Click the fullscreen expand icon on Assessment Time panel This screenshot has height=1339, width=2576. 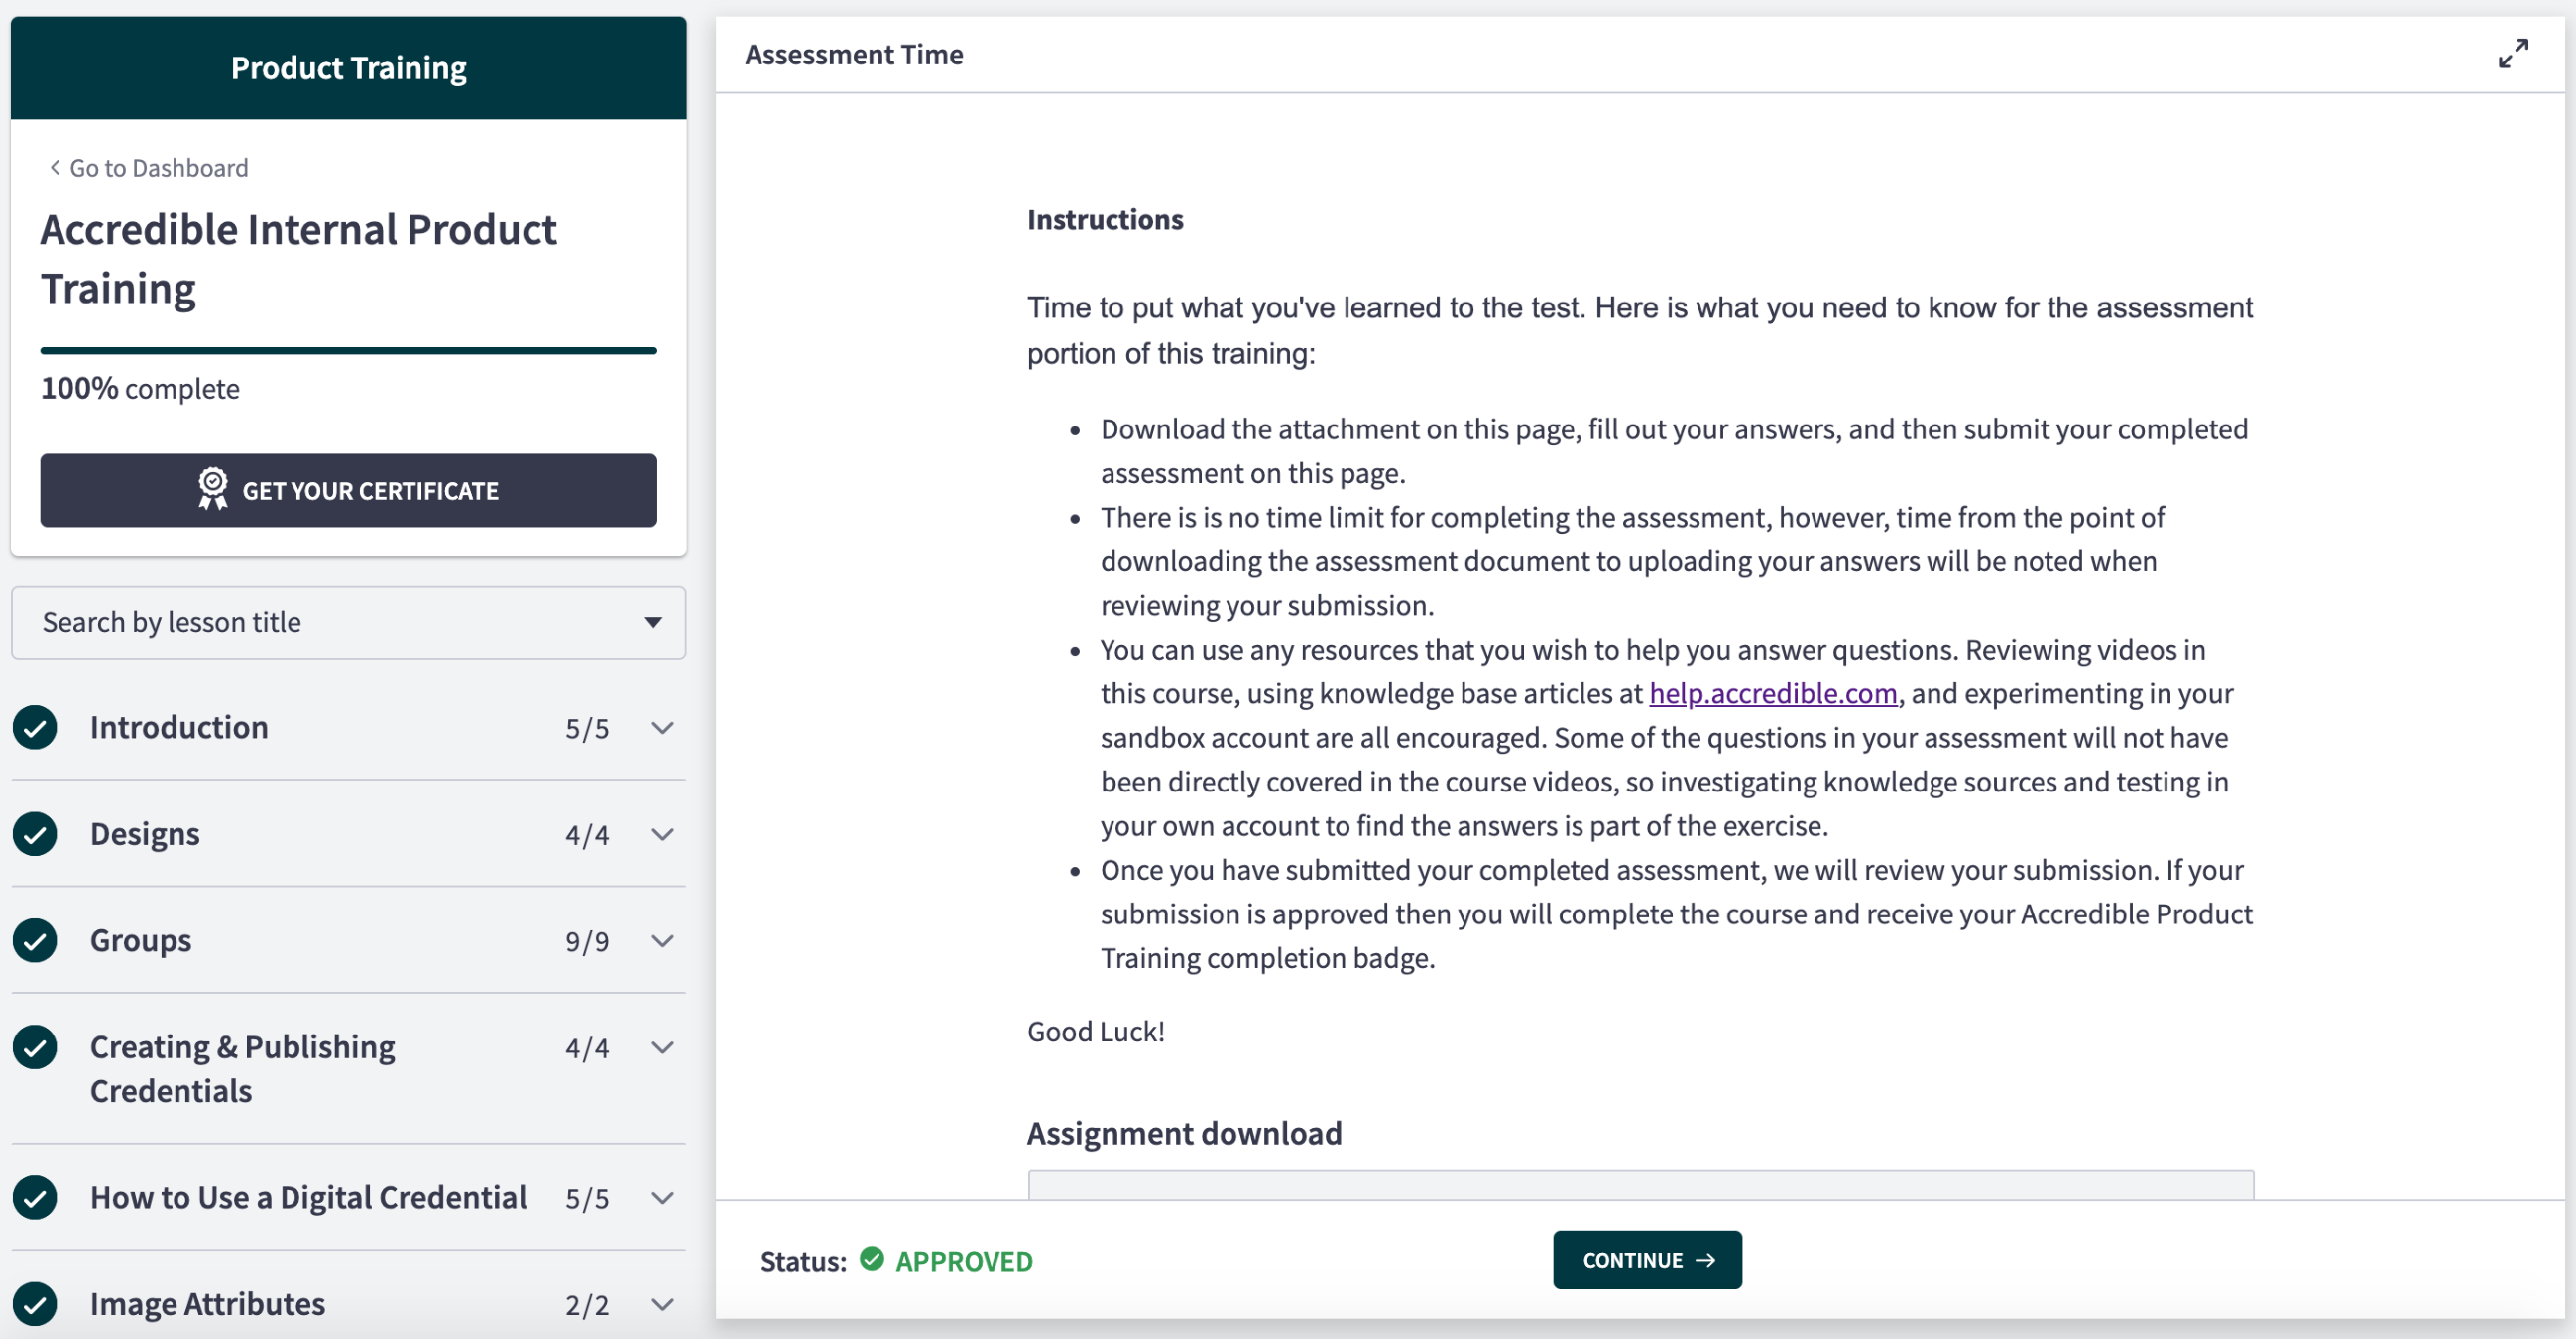(x=2513, y=53)
